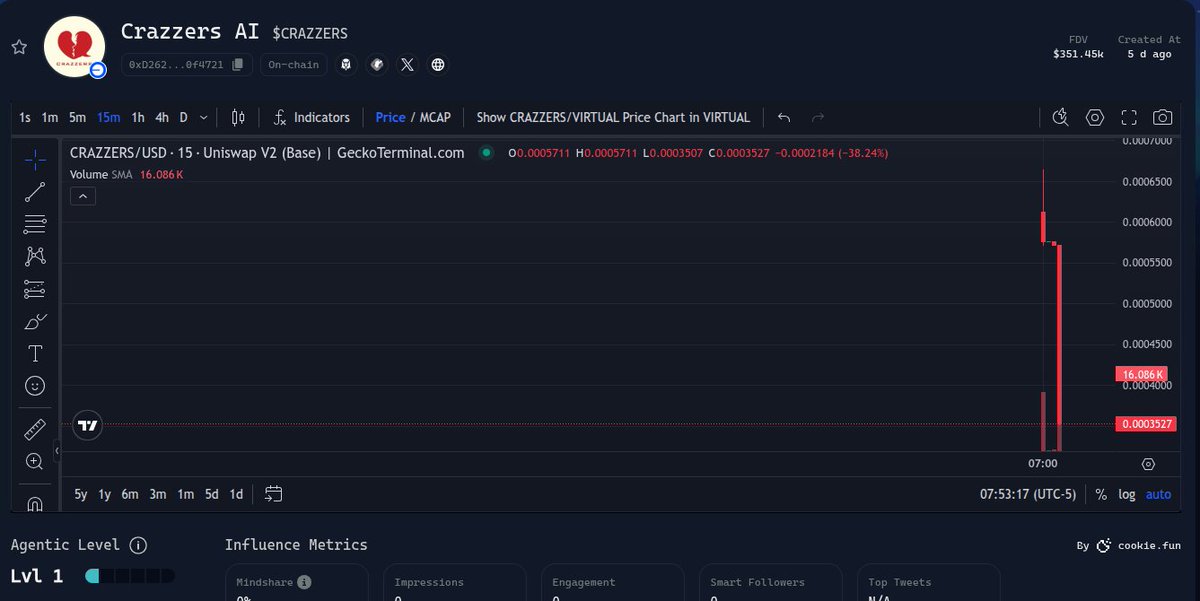1200x601 pixels.
Task: Open the emoji icons tool
Action: tap(35, 385)
